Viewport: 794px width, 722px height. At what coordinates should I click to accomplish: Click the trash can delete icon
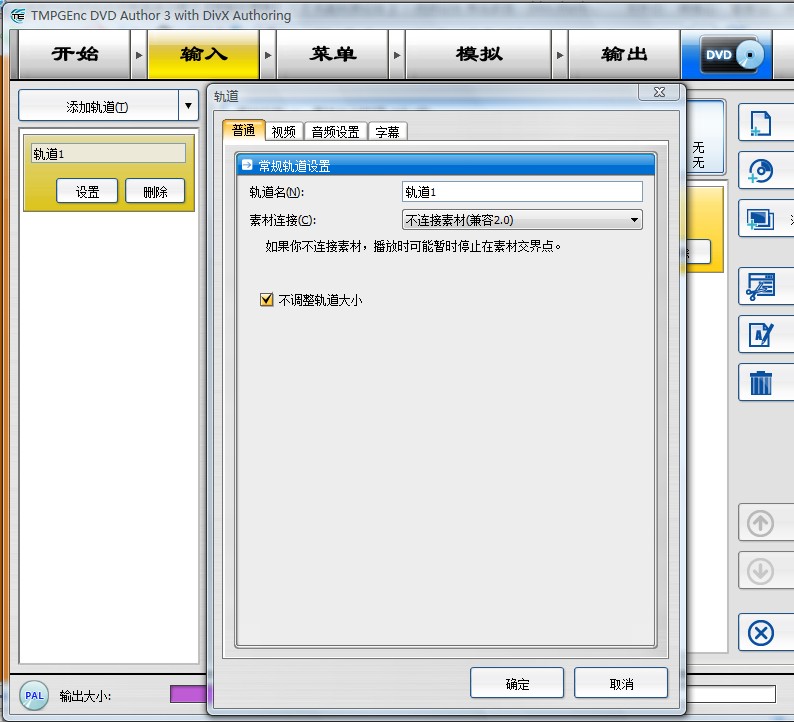[761, 382]
